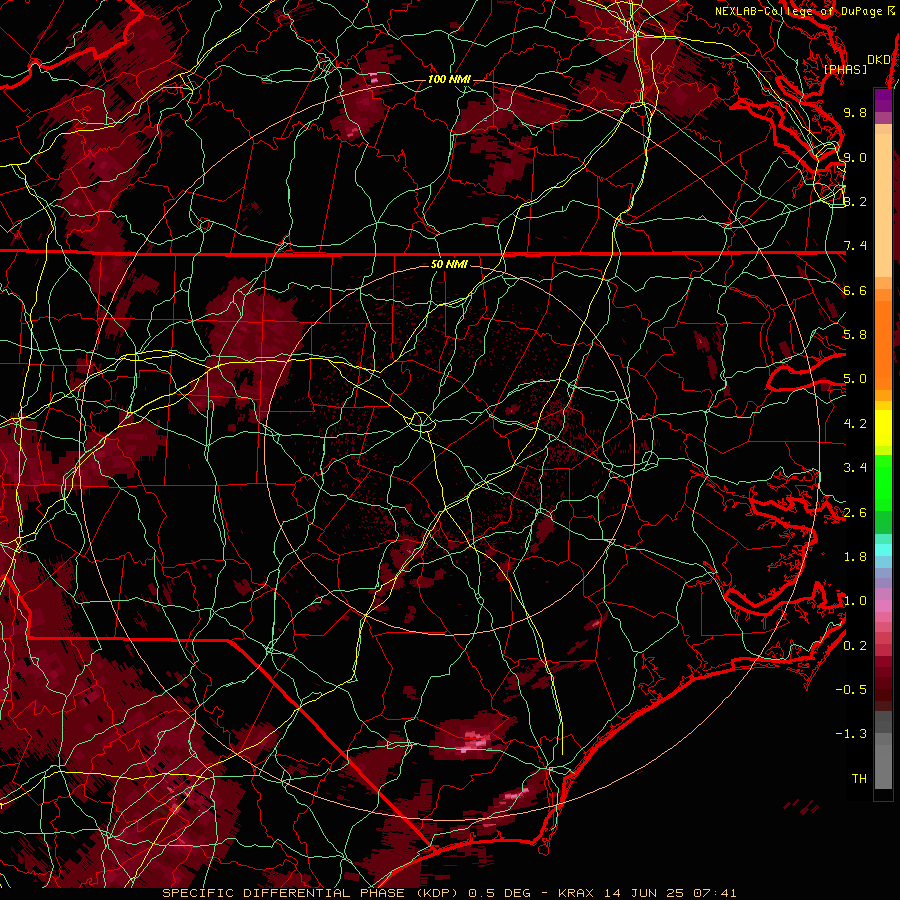The height and width of the screenshot is (900, 900).
Task: Click the 8.2 scale value
Action: [x=855, y=201]
